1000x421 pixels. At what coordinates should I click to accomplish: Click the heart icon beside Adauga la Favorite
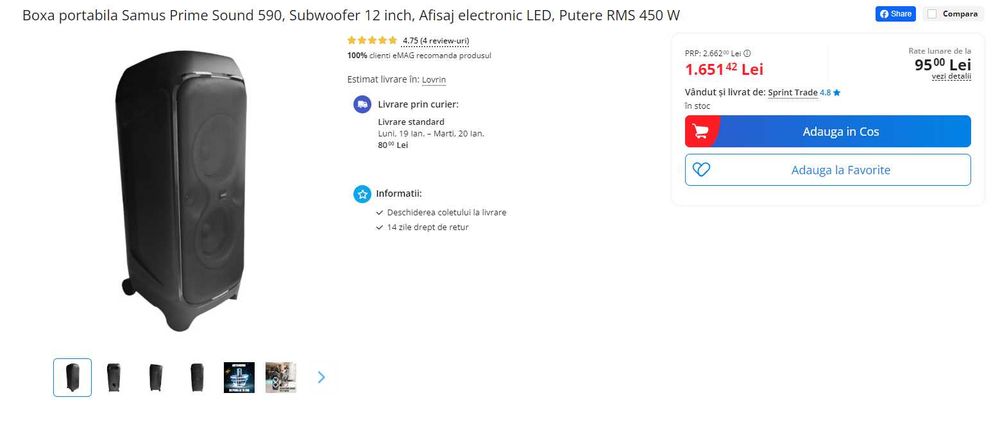pos(702,170)
